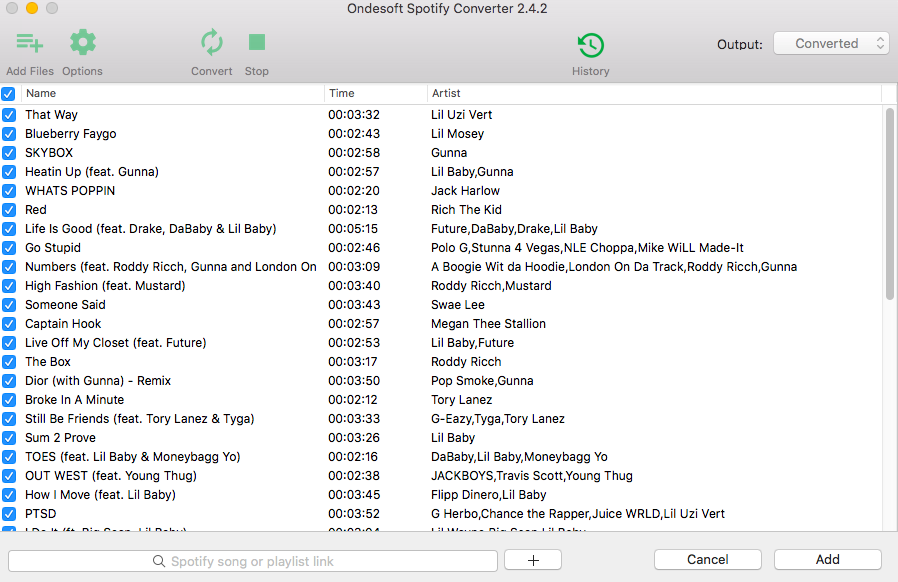Click the Add Files icon
The width and height of the screenshot is (898, 582).
30,43
